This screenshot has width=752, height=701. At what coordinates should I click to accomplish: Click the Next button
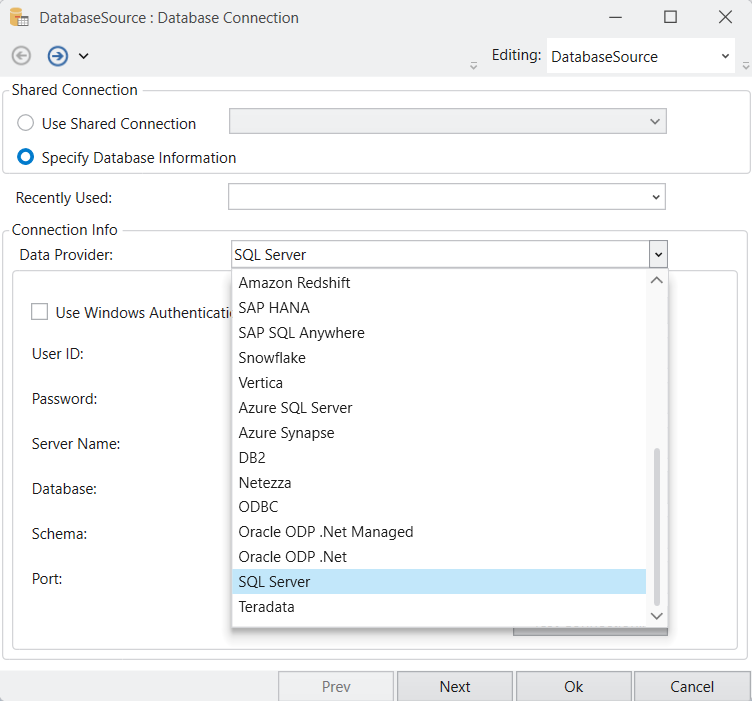455,686
